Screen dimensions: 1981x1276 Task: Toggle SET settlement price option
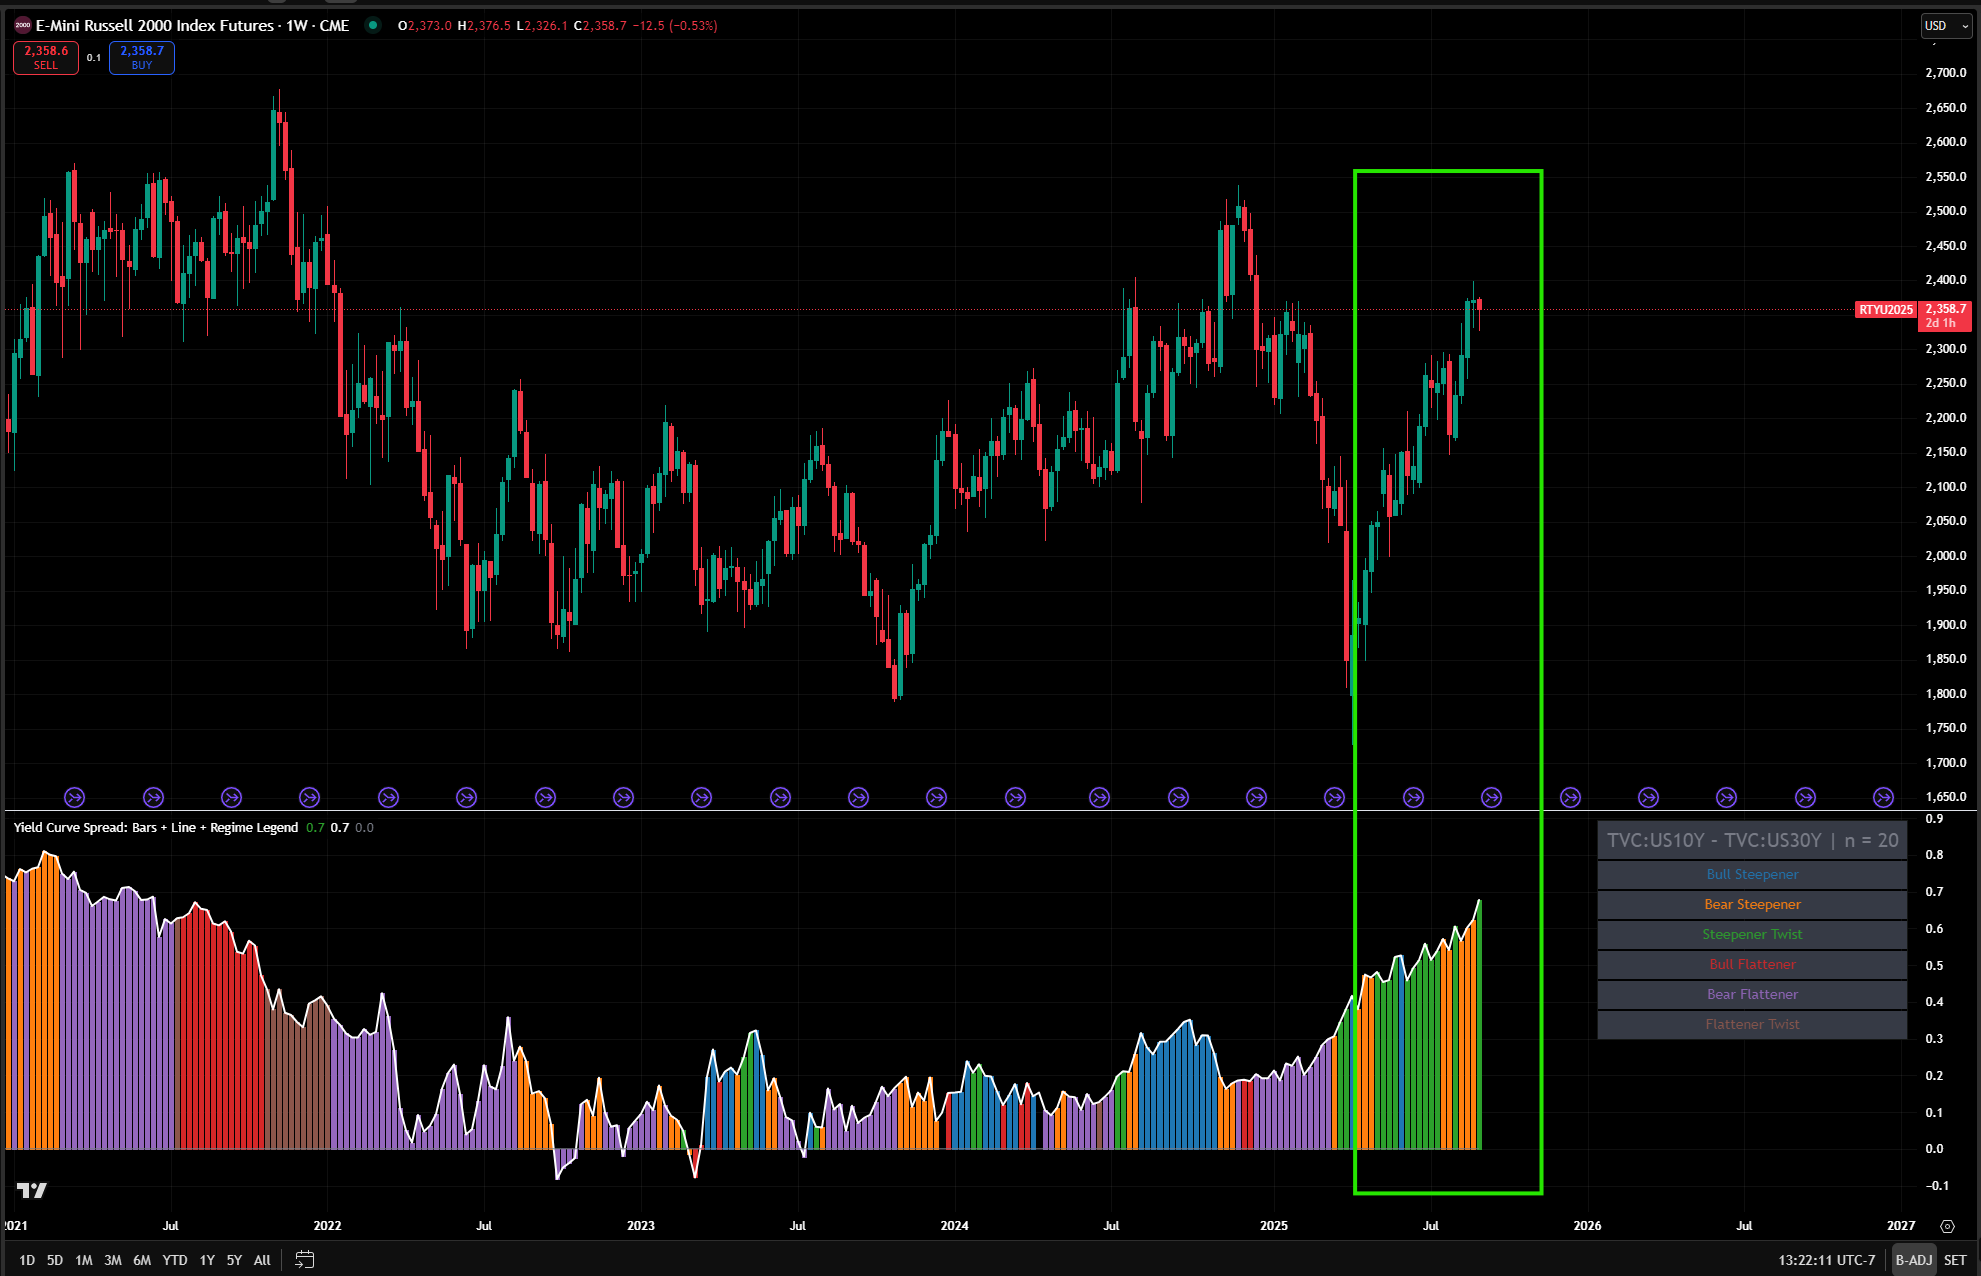click(1955, 1260)
